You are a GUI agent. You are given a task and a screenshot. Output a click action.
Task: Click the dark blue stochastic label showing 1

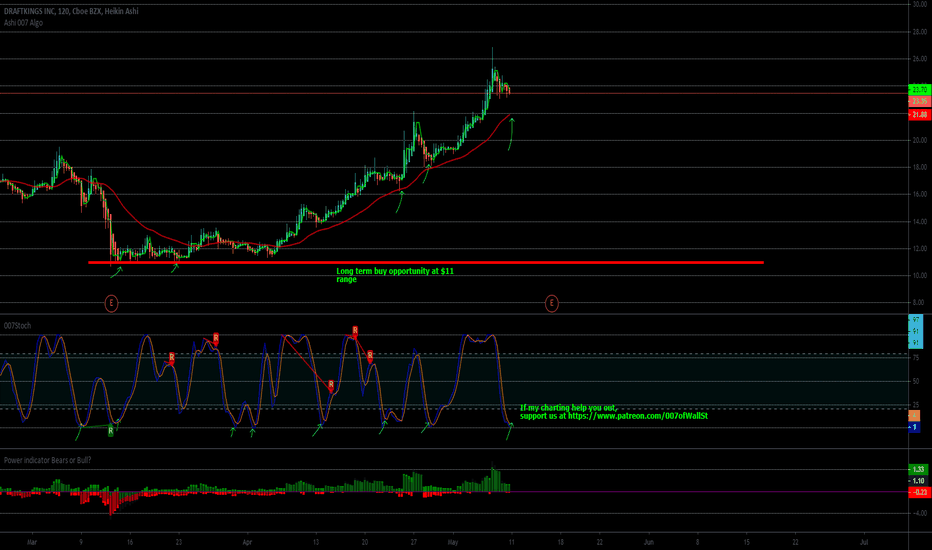(914, 427)
